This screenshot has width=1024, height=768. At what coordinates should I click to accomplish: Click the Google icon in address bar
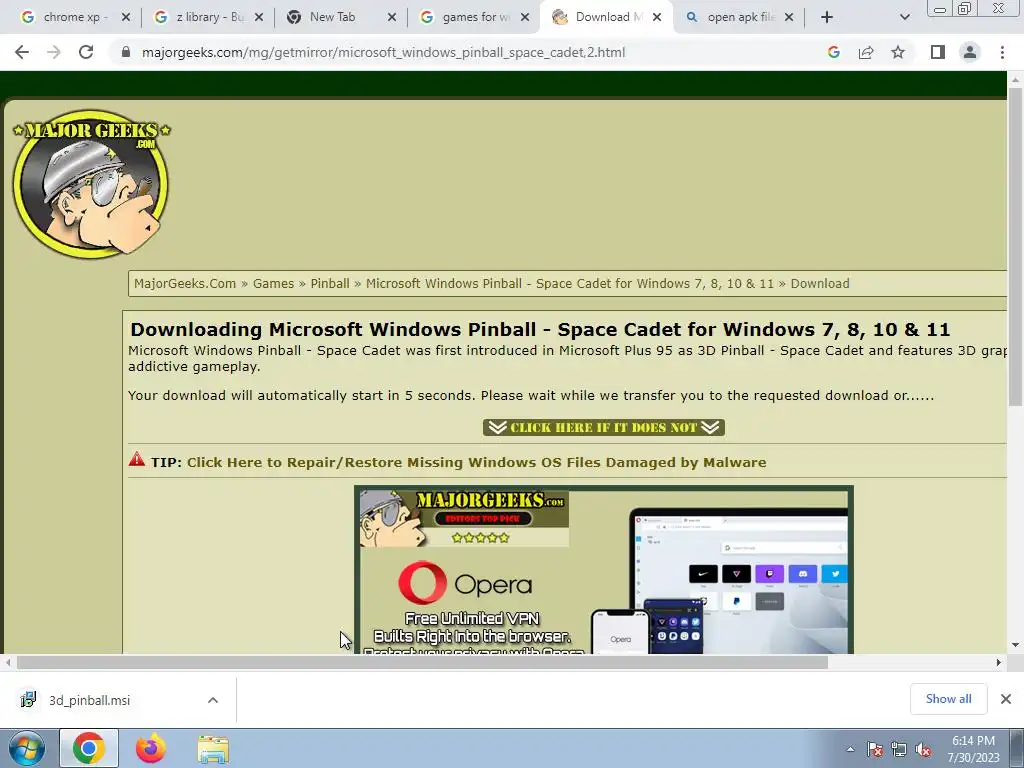click(833, 52)
